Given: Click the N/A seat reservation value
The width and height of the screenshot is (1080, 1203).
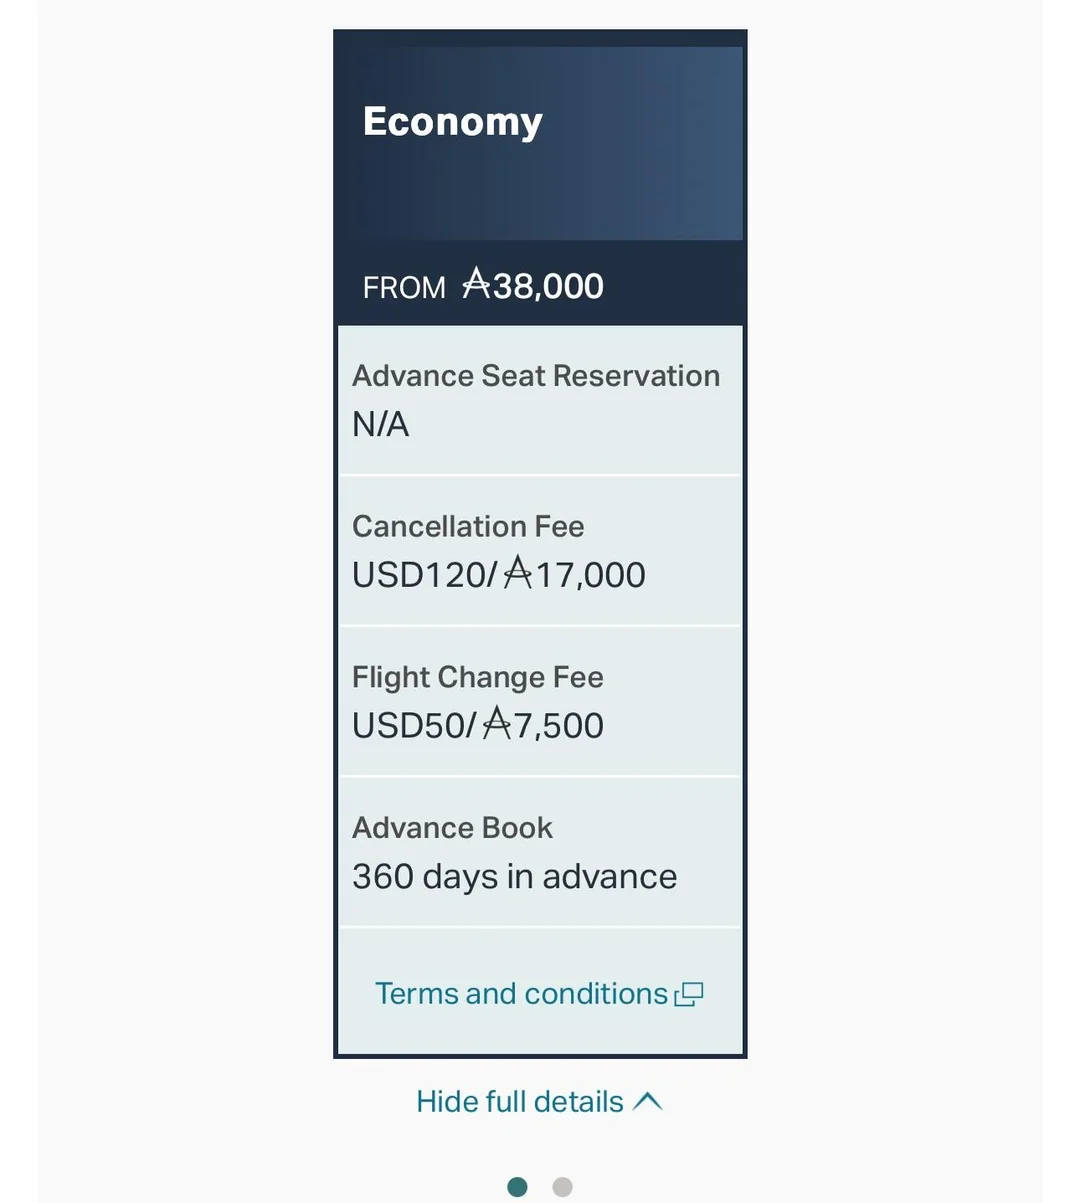Looking at the screenshot, I should point(380,425).
